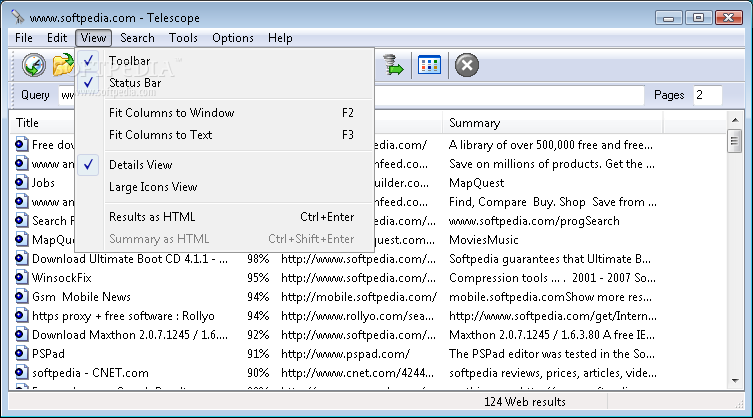Click the http://www.cnet.com/4244... URL cell

357,373
